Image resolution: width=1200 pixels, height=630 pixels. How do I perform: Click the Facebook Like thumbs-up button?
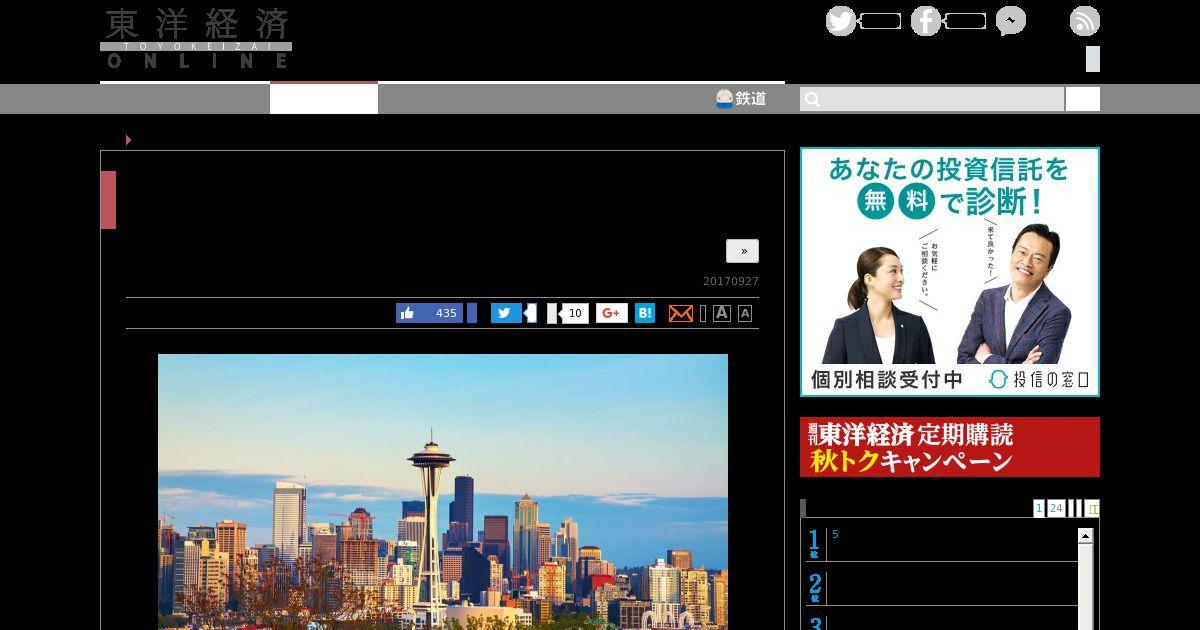430,313
